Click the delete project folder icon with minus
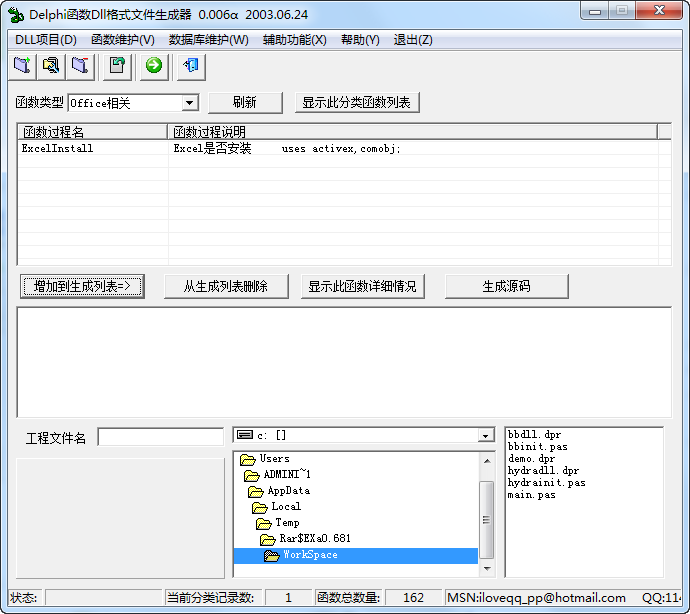Image resolution: width=690 pixels, height=614 pixels. (80, 66)
